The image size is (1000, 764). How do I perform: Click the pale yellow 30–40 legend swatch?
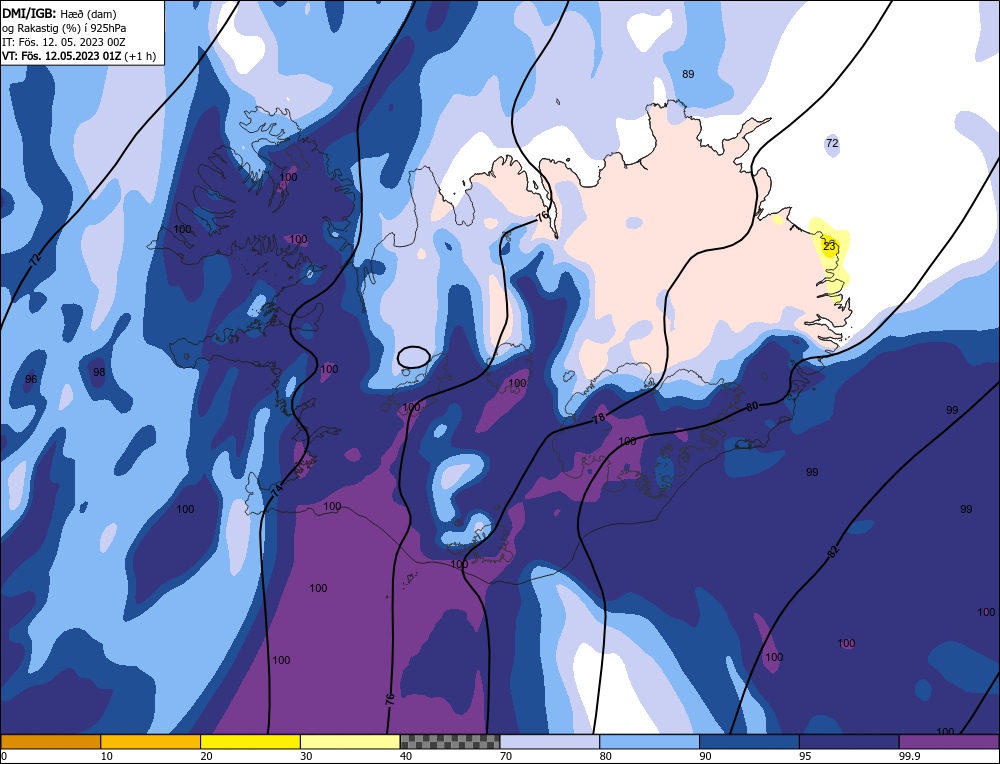pyautogui.click(x=350, y=741)
